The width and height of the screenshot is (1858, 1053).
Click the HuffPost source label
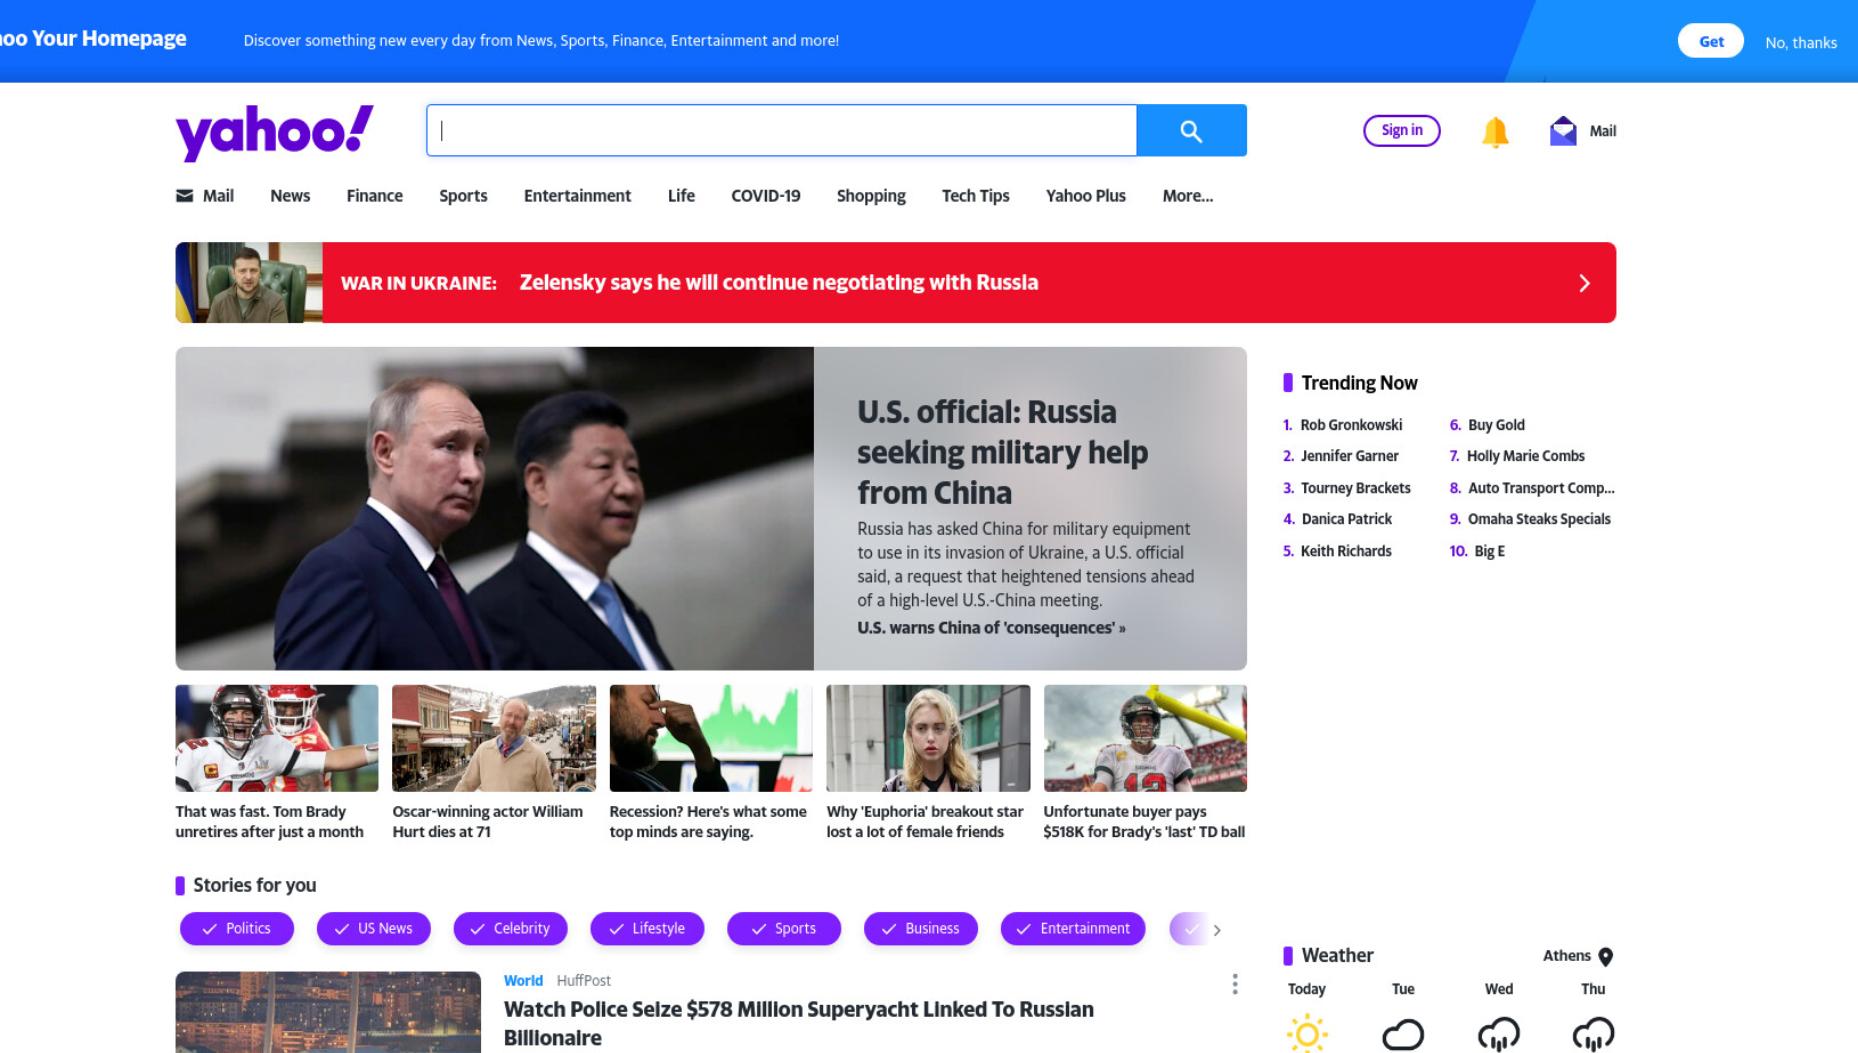tap(583, 981)
